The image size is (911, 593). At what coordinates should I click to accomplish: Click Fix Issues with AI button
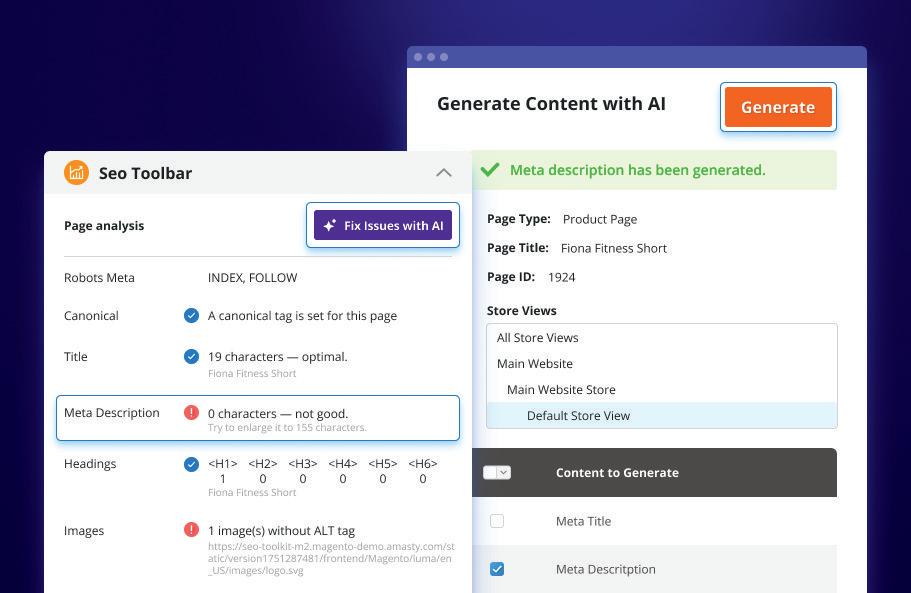point(383,225)
